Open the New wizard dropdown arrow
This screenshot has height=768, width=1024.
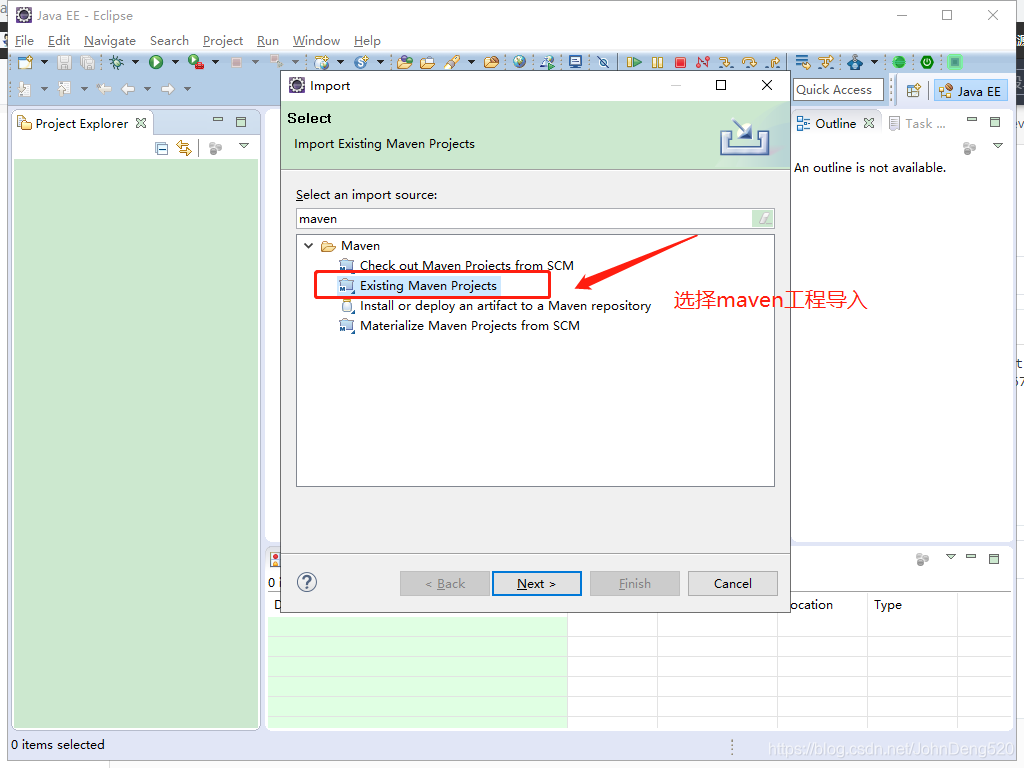coord(44,62)
